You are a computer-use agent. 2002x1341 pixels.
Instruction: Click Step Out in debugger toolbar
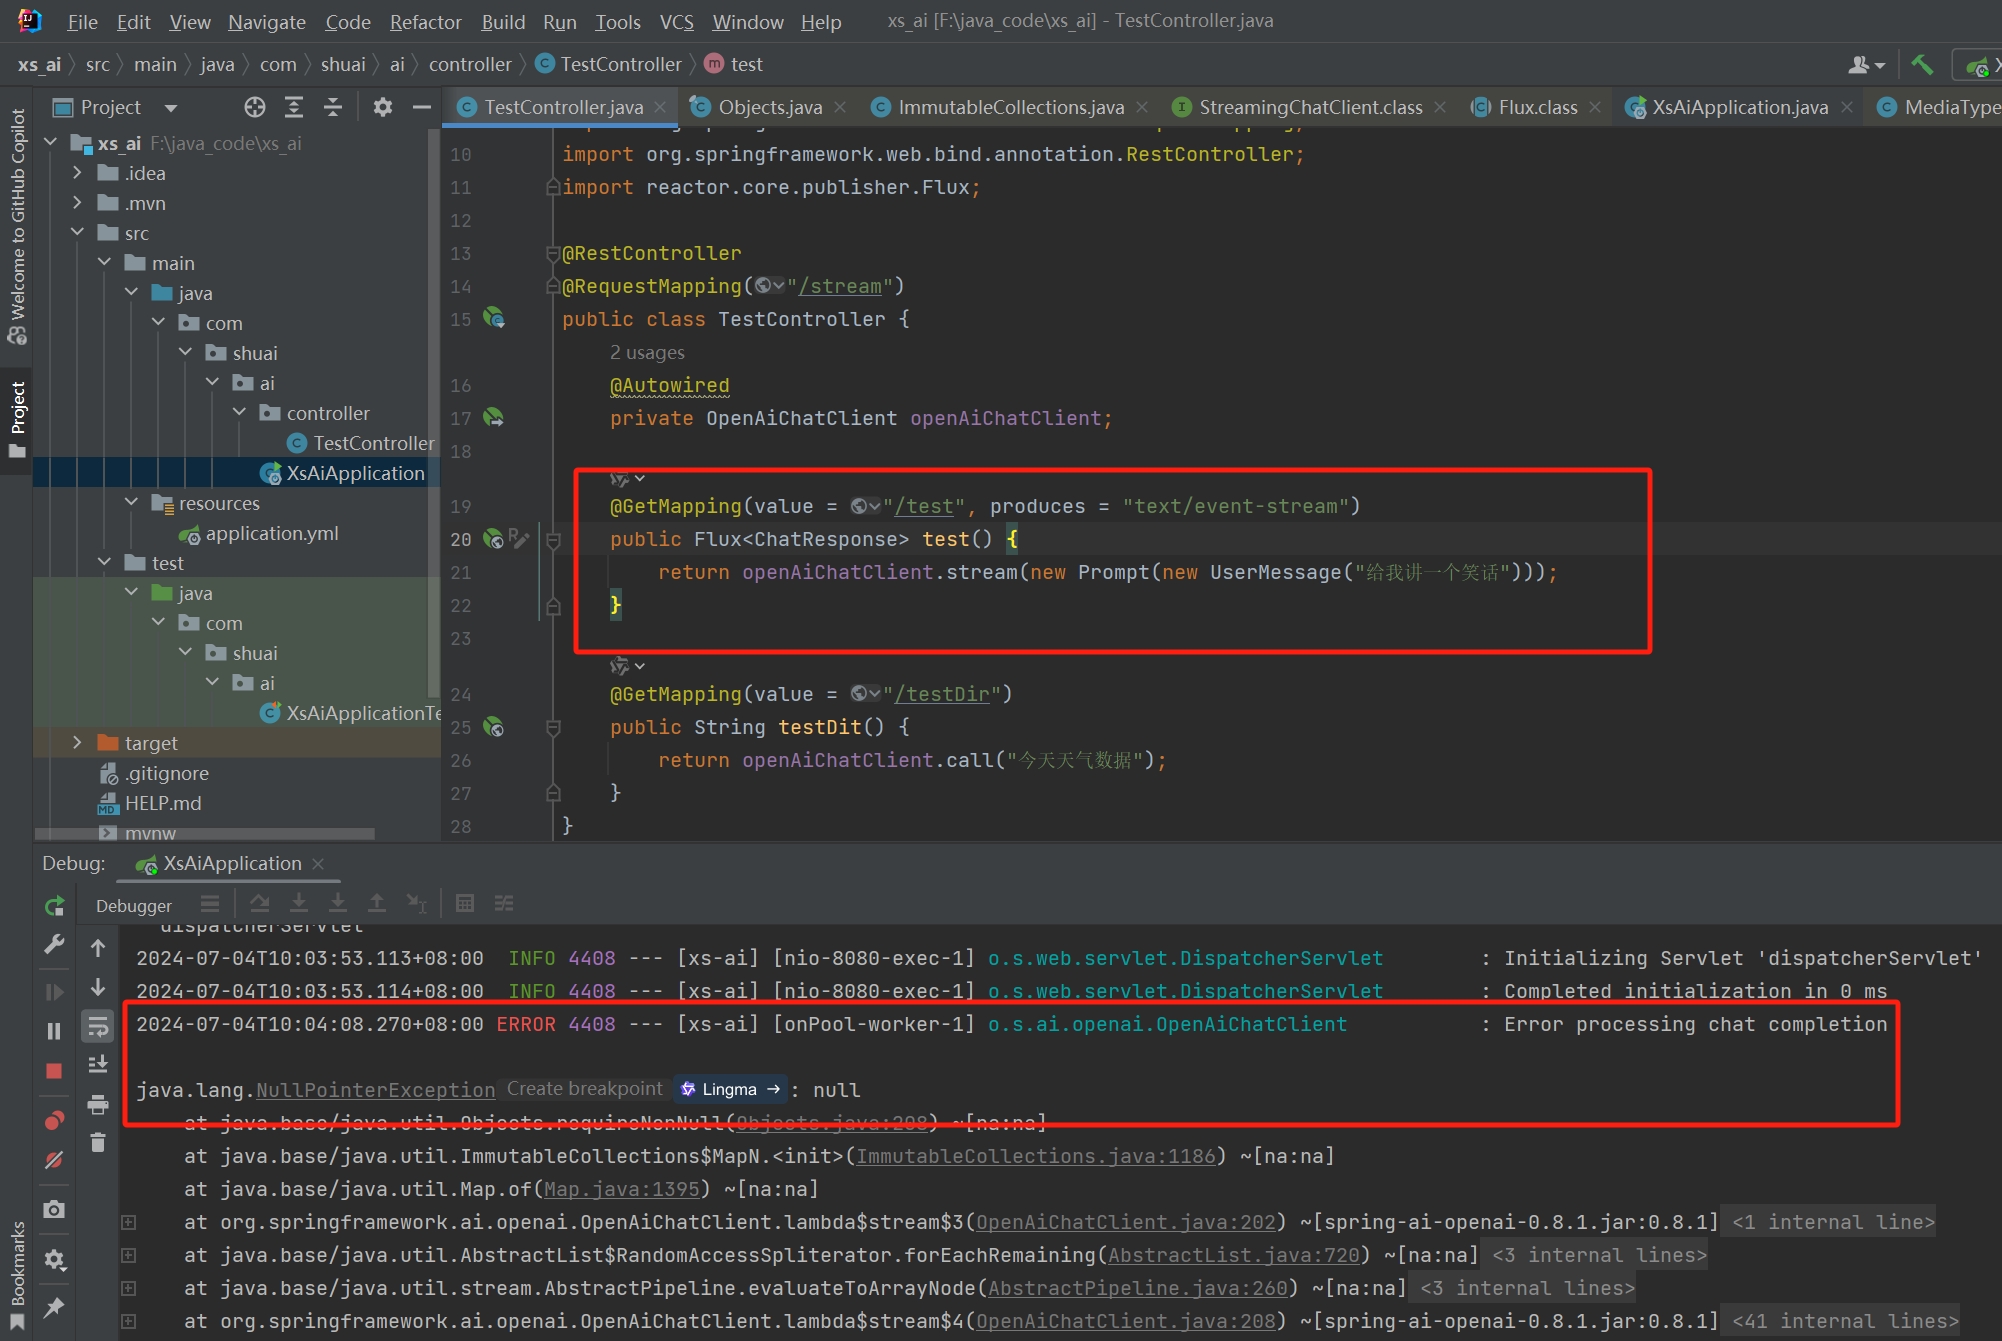coord(377,903)
